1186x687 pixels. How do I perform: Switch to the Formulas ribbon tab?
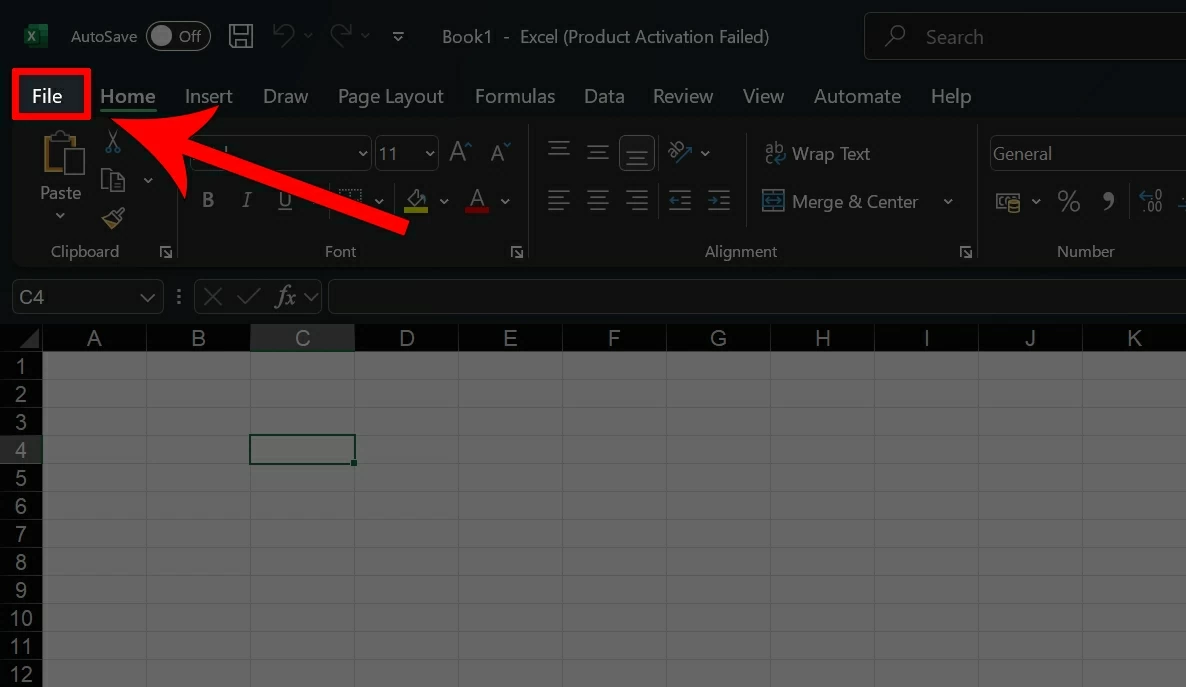(515, 96)
